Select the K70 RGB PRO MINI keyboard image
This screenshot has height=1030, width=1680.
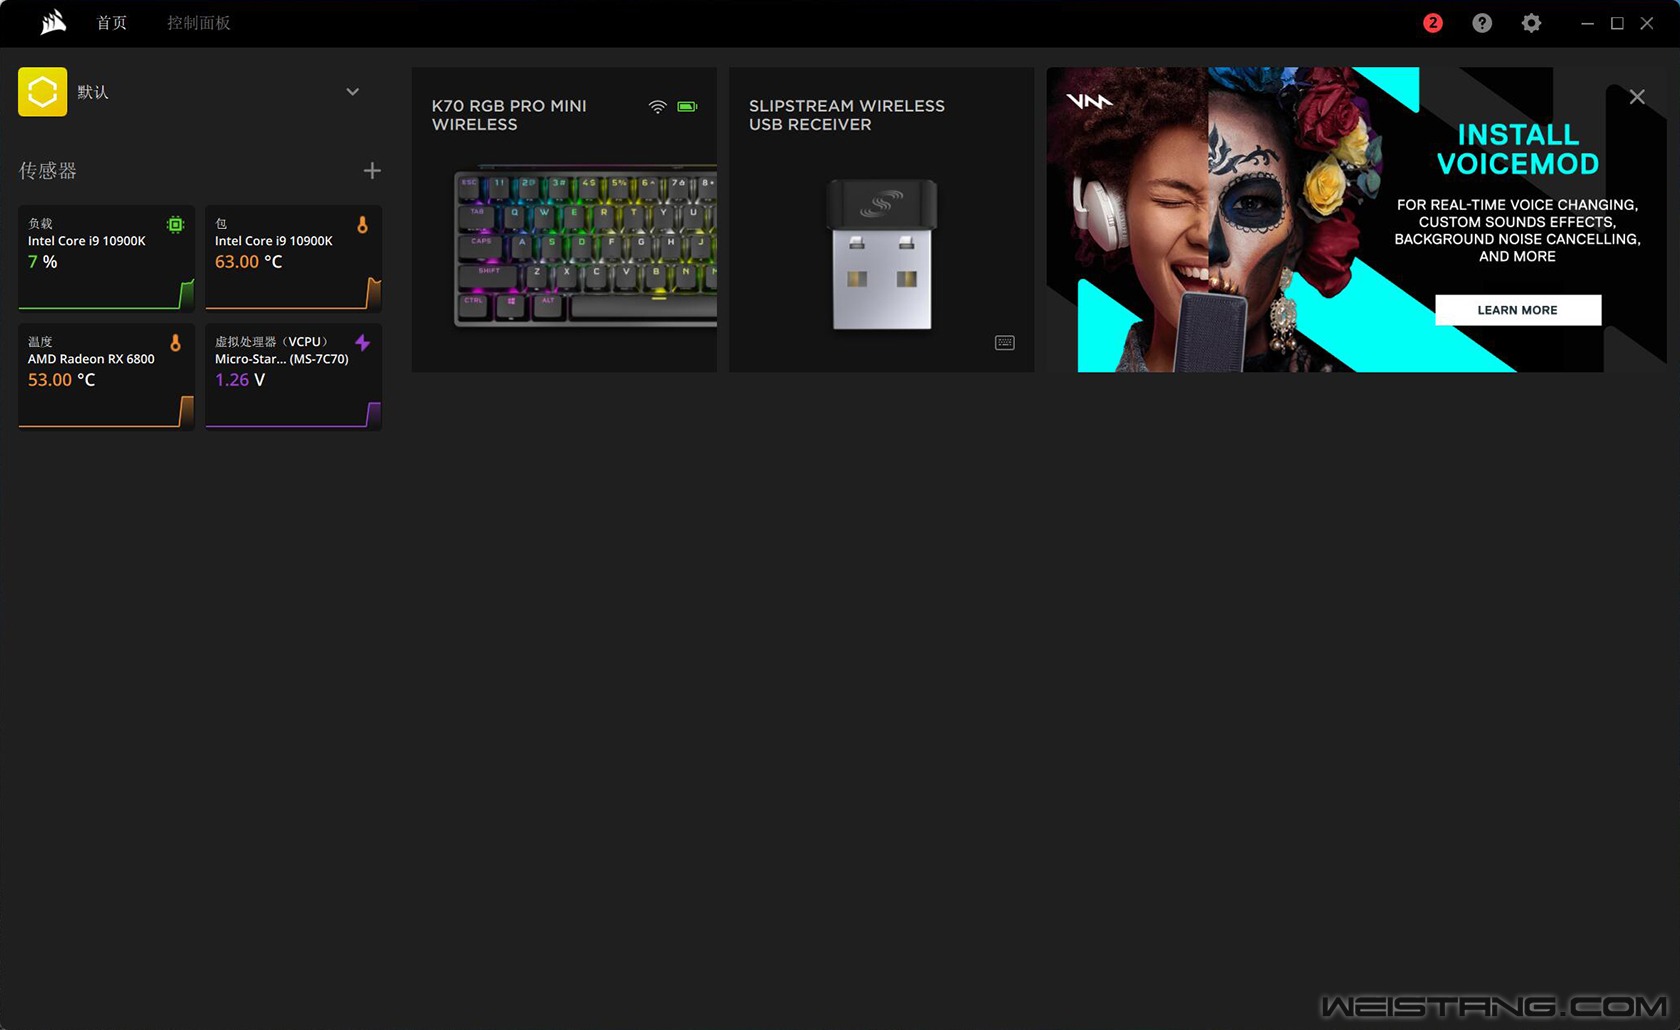tap(586, 247)
